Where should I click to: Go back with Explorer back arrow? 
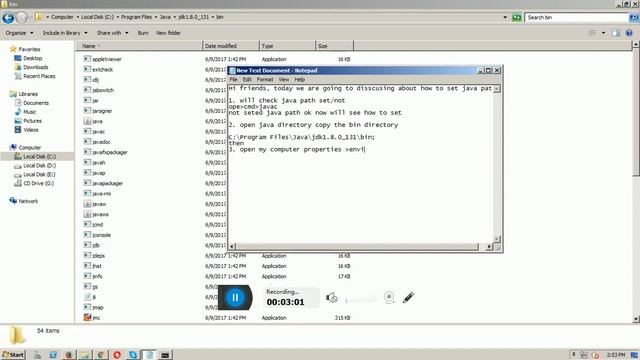pyautogui.click(x=8, y=18)
